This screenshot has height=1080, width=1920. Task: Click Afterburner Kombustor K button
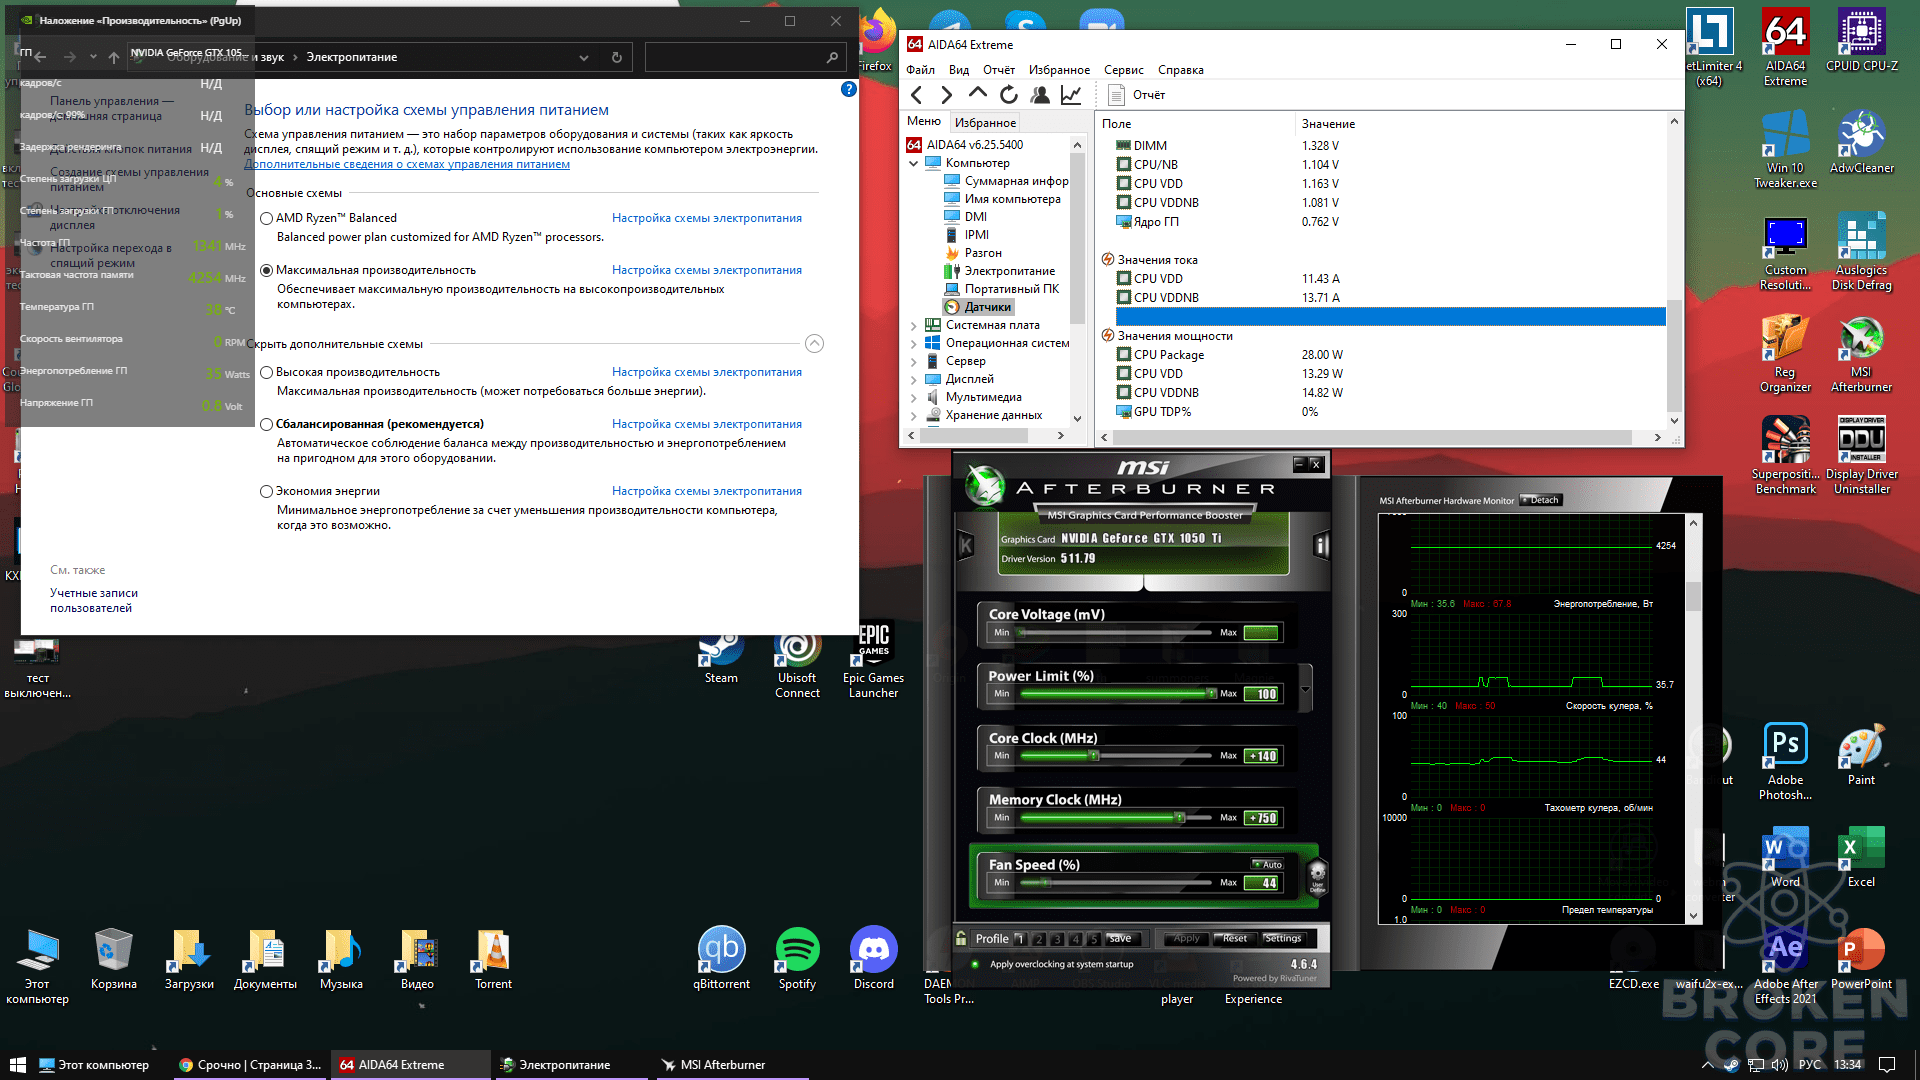[x=966, y=545]
